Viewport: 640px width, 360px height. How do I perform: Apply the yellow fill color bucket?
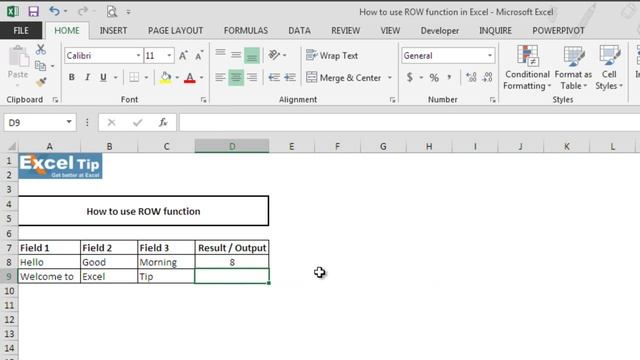[x=166, y=77]
